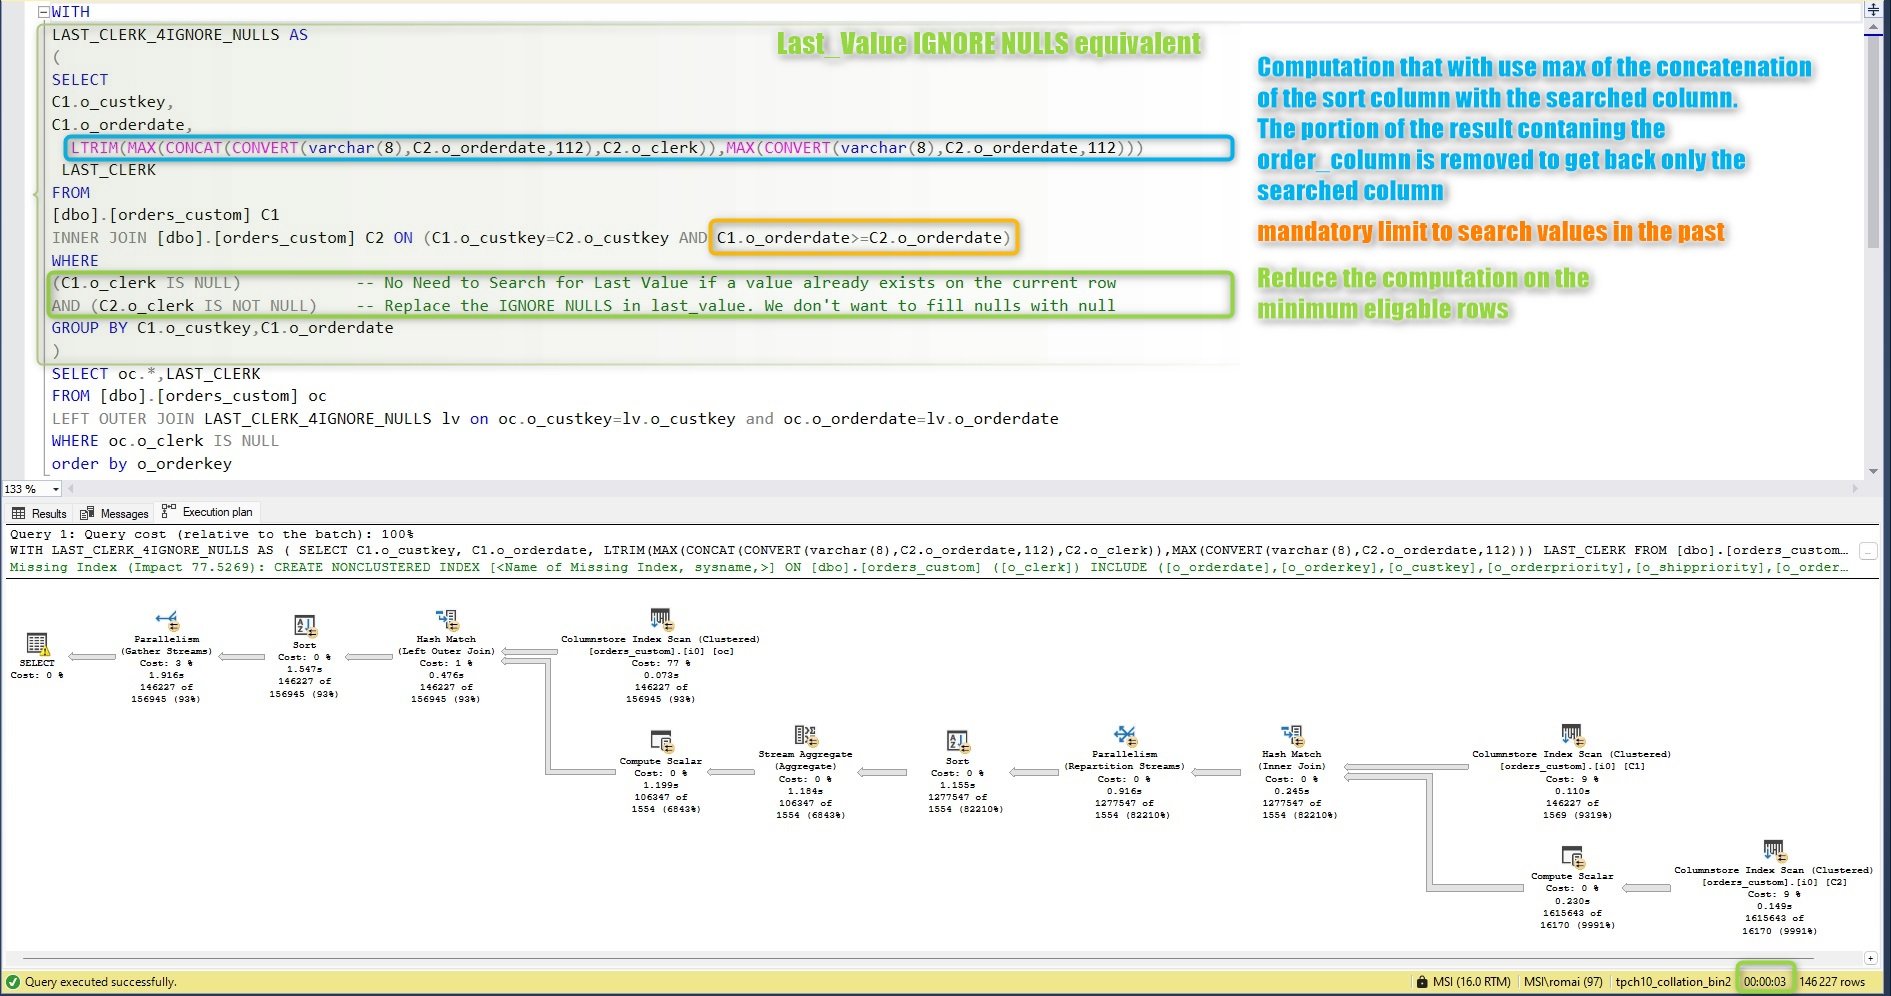1891x996 pixels.
Task: Click the MSI (16.0 RTM) server entry
Action: 1471,982
